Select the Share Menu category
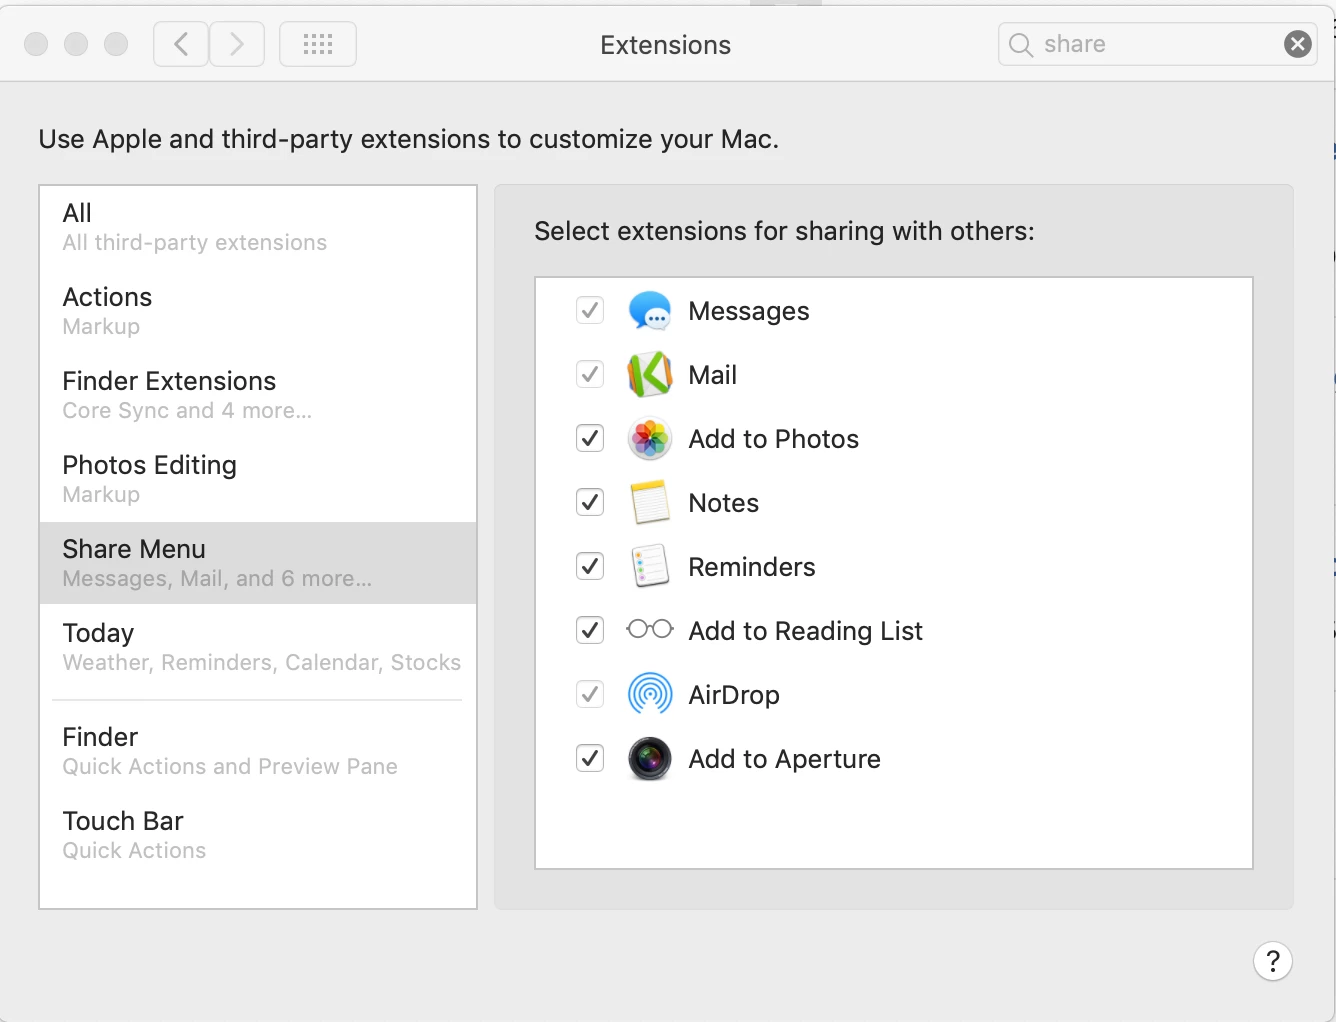 pos(258,563)
